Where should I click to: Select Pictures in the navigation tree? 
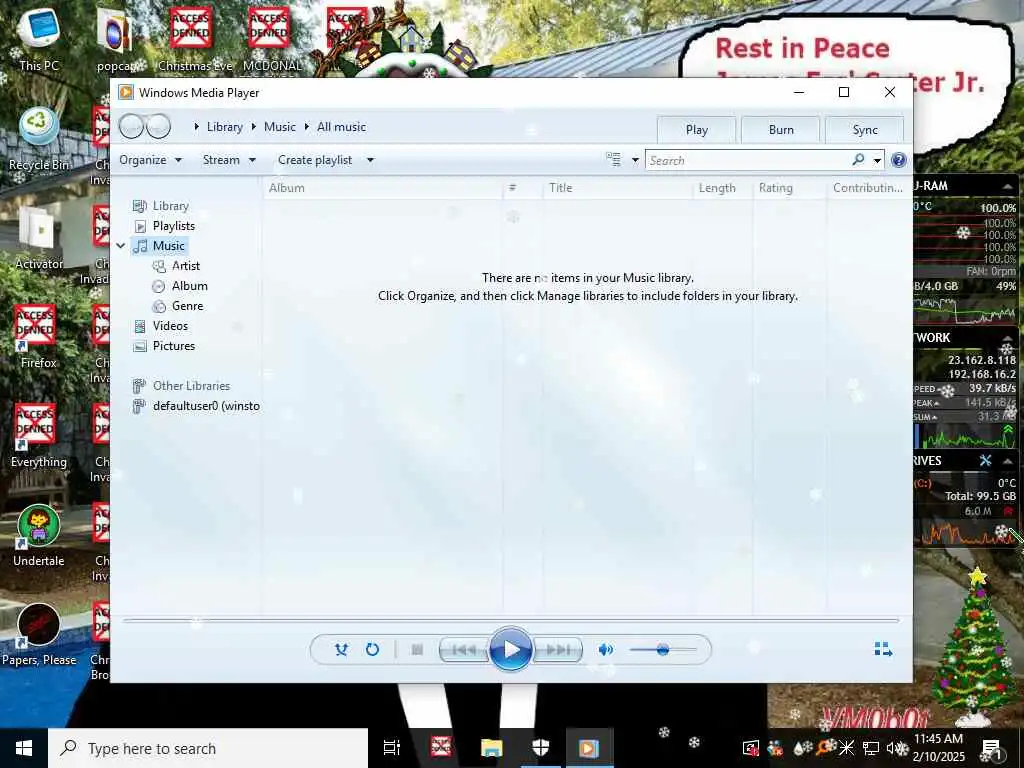pos(164,346)
